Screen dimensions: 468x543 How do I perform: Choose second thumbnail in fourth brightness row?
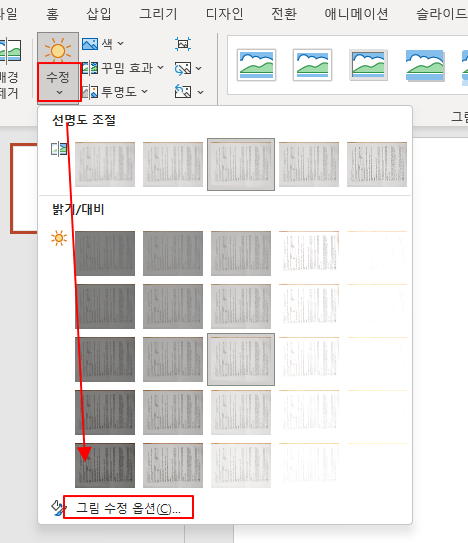coord(173,412)
